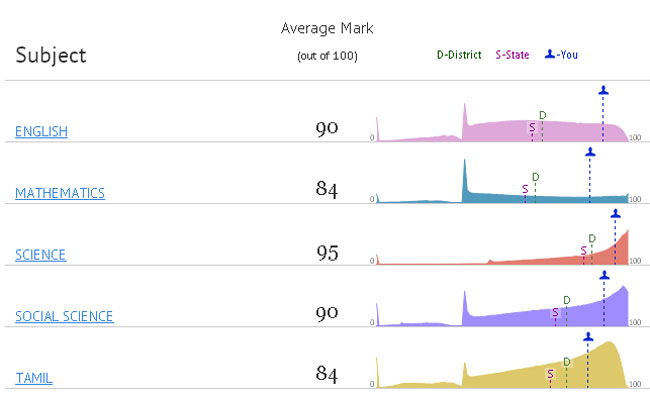This screenshot has height=398, width=650.
Task: Click the S-State legend label
Action: coord(512,55)
